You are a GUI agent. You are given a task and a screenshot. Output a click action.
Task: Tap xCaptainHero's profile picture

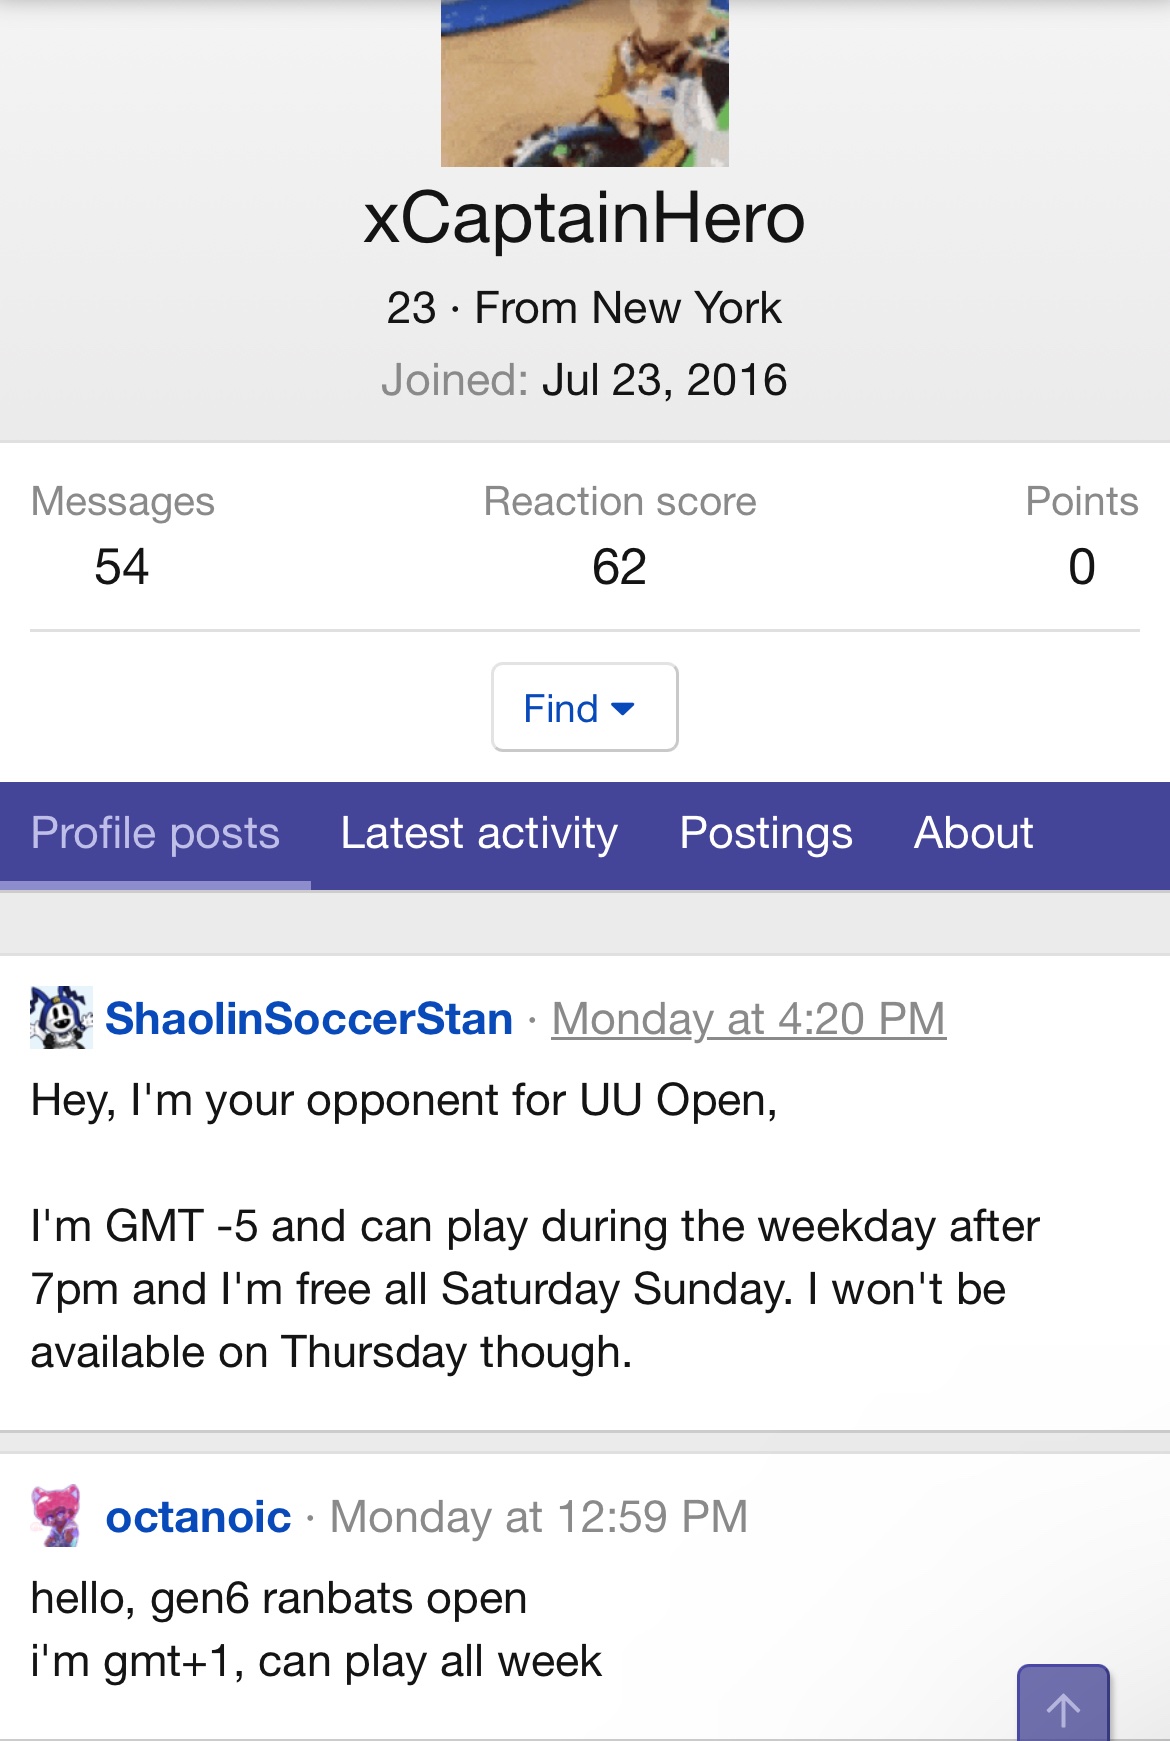584,83
